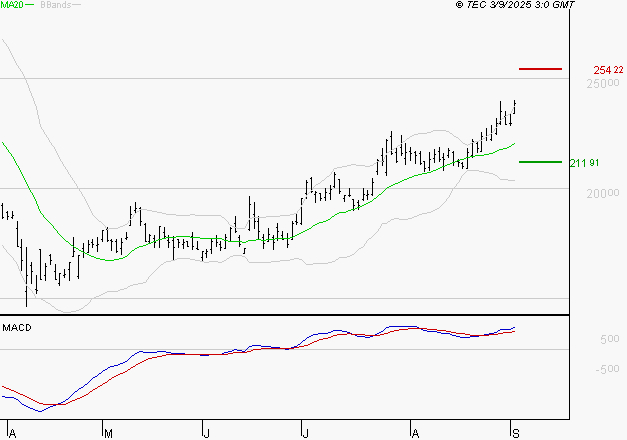The image size is (627, 440).
Task: Click the red 254.22 resistance line
Action: pyautogui.click(x=541, y=69)
